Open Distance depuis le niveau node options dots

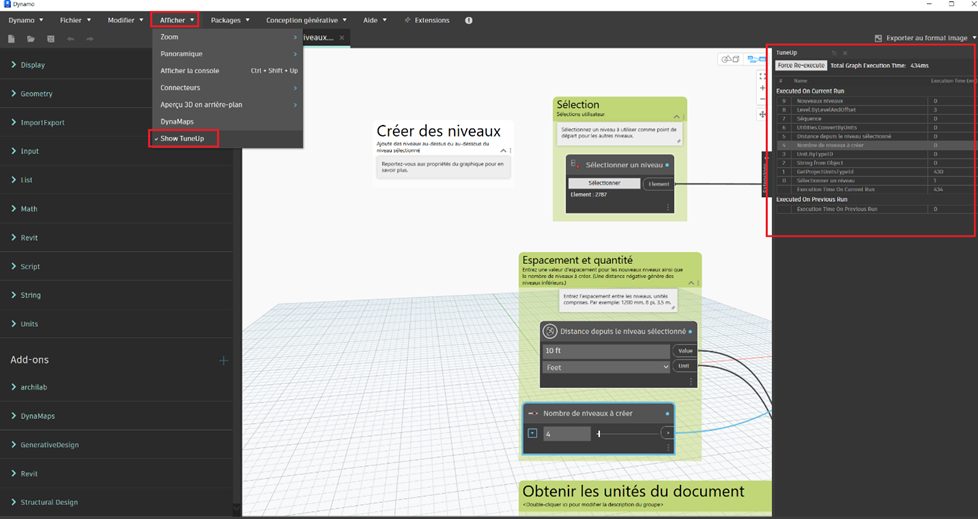[690, 381]
